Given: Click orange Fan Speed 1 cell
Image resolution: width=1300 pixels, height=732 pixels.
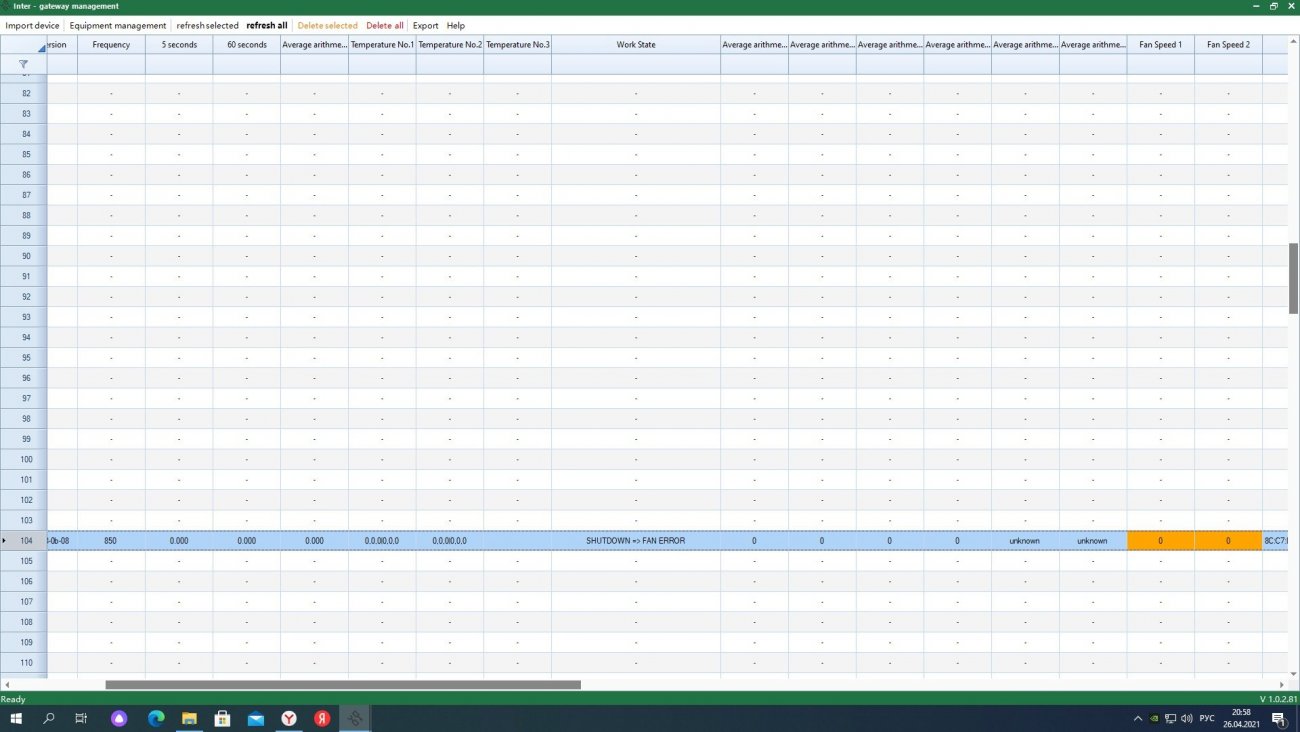Looking at the screenshot, I should [1160, 541].
